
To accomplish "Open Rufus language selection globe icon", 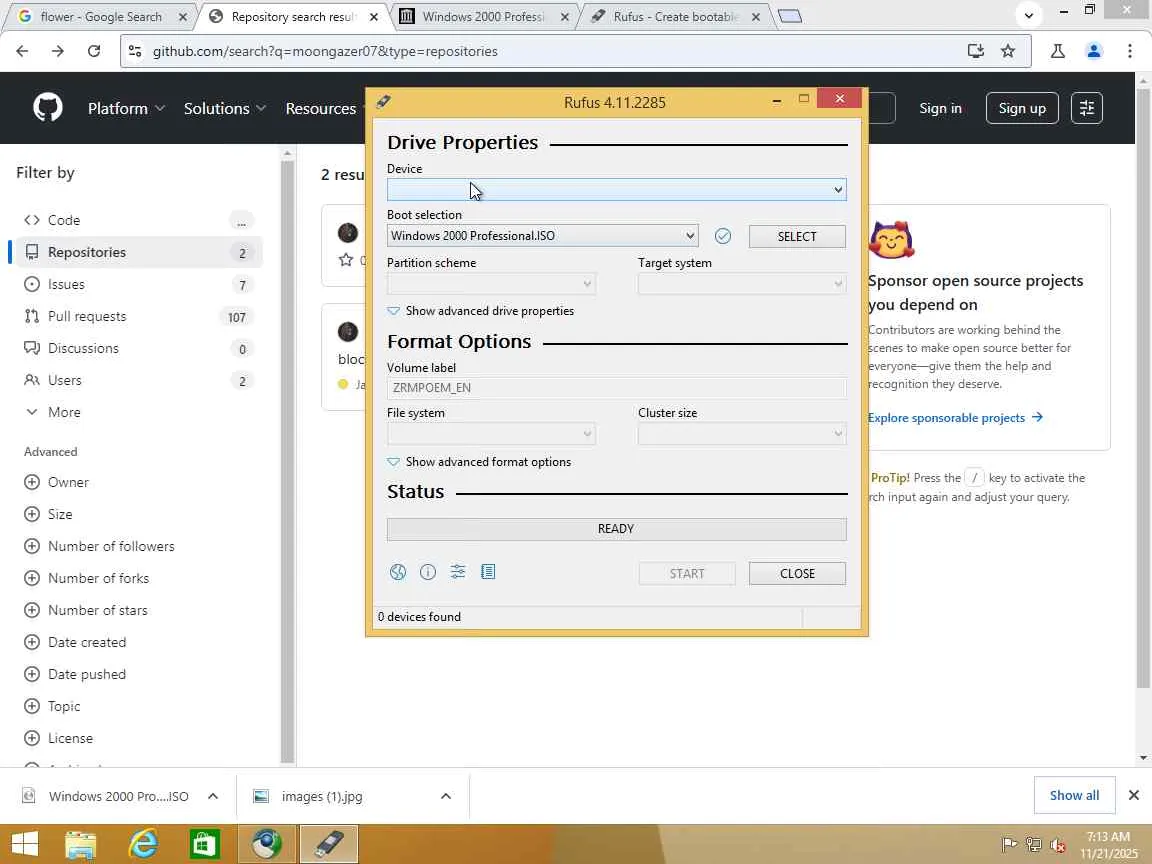I will click(x=397, y=572).
